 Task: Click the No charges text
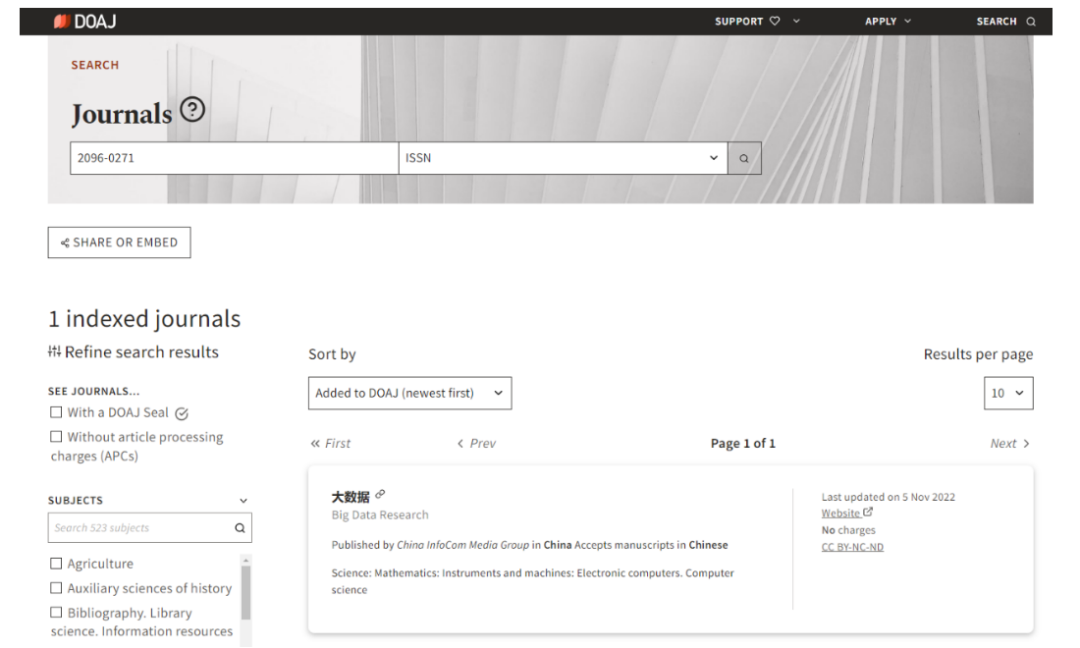click(x=848, y=530)
